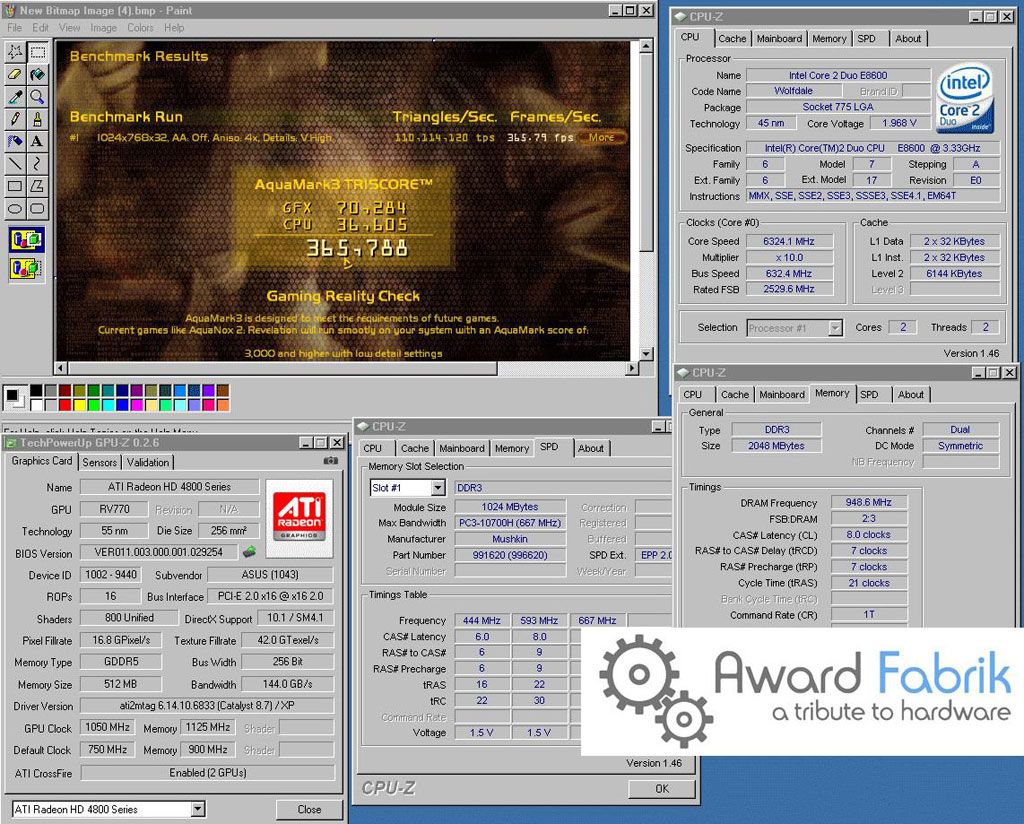Screen dimensions: 1024x824
Task: Open the GPU-Z title bar system icon
Action: pyautogui.click(x=10, y=443)
